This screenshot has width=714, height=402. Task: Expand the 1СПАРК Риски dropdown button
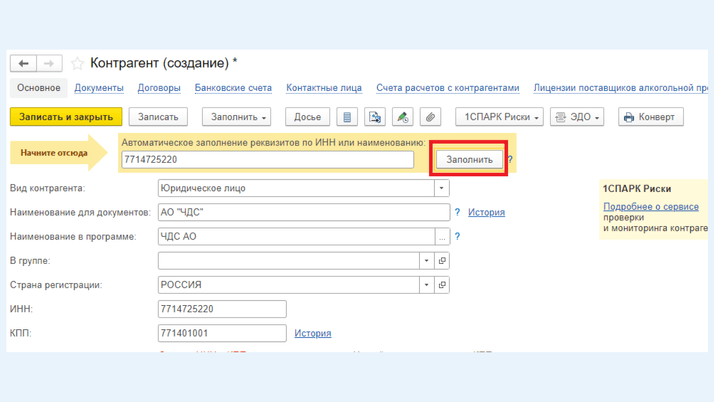499,117
